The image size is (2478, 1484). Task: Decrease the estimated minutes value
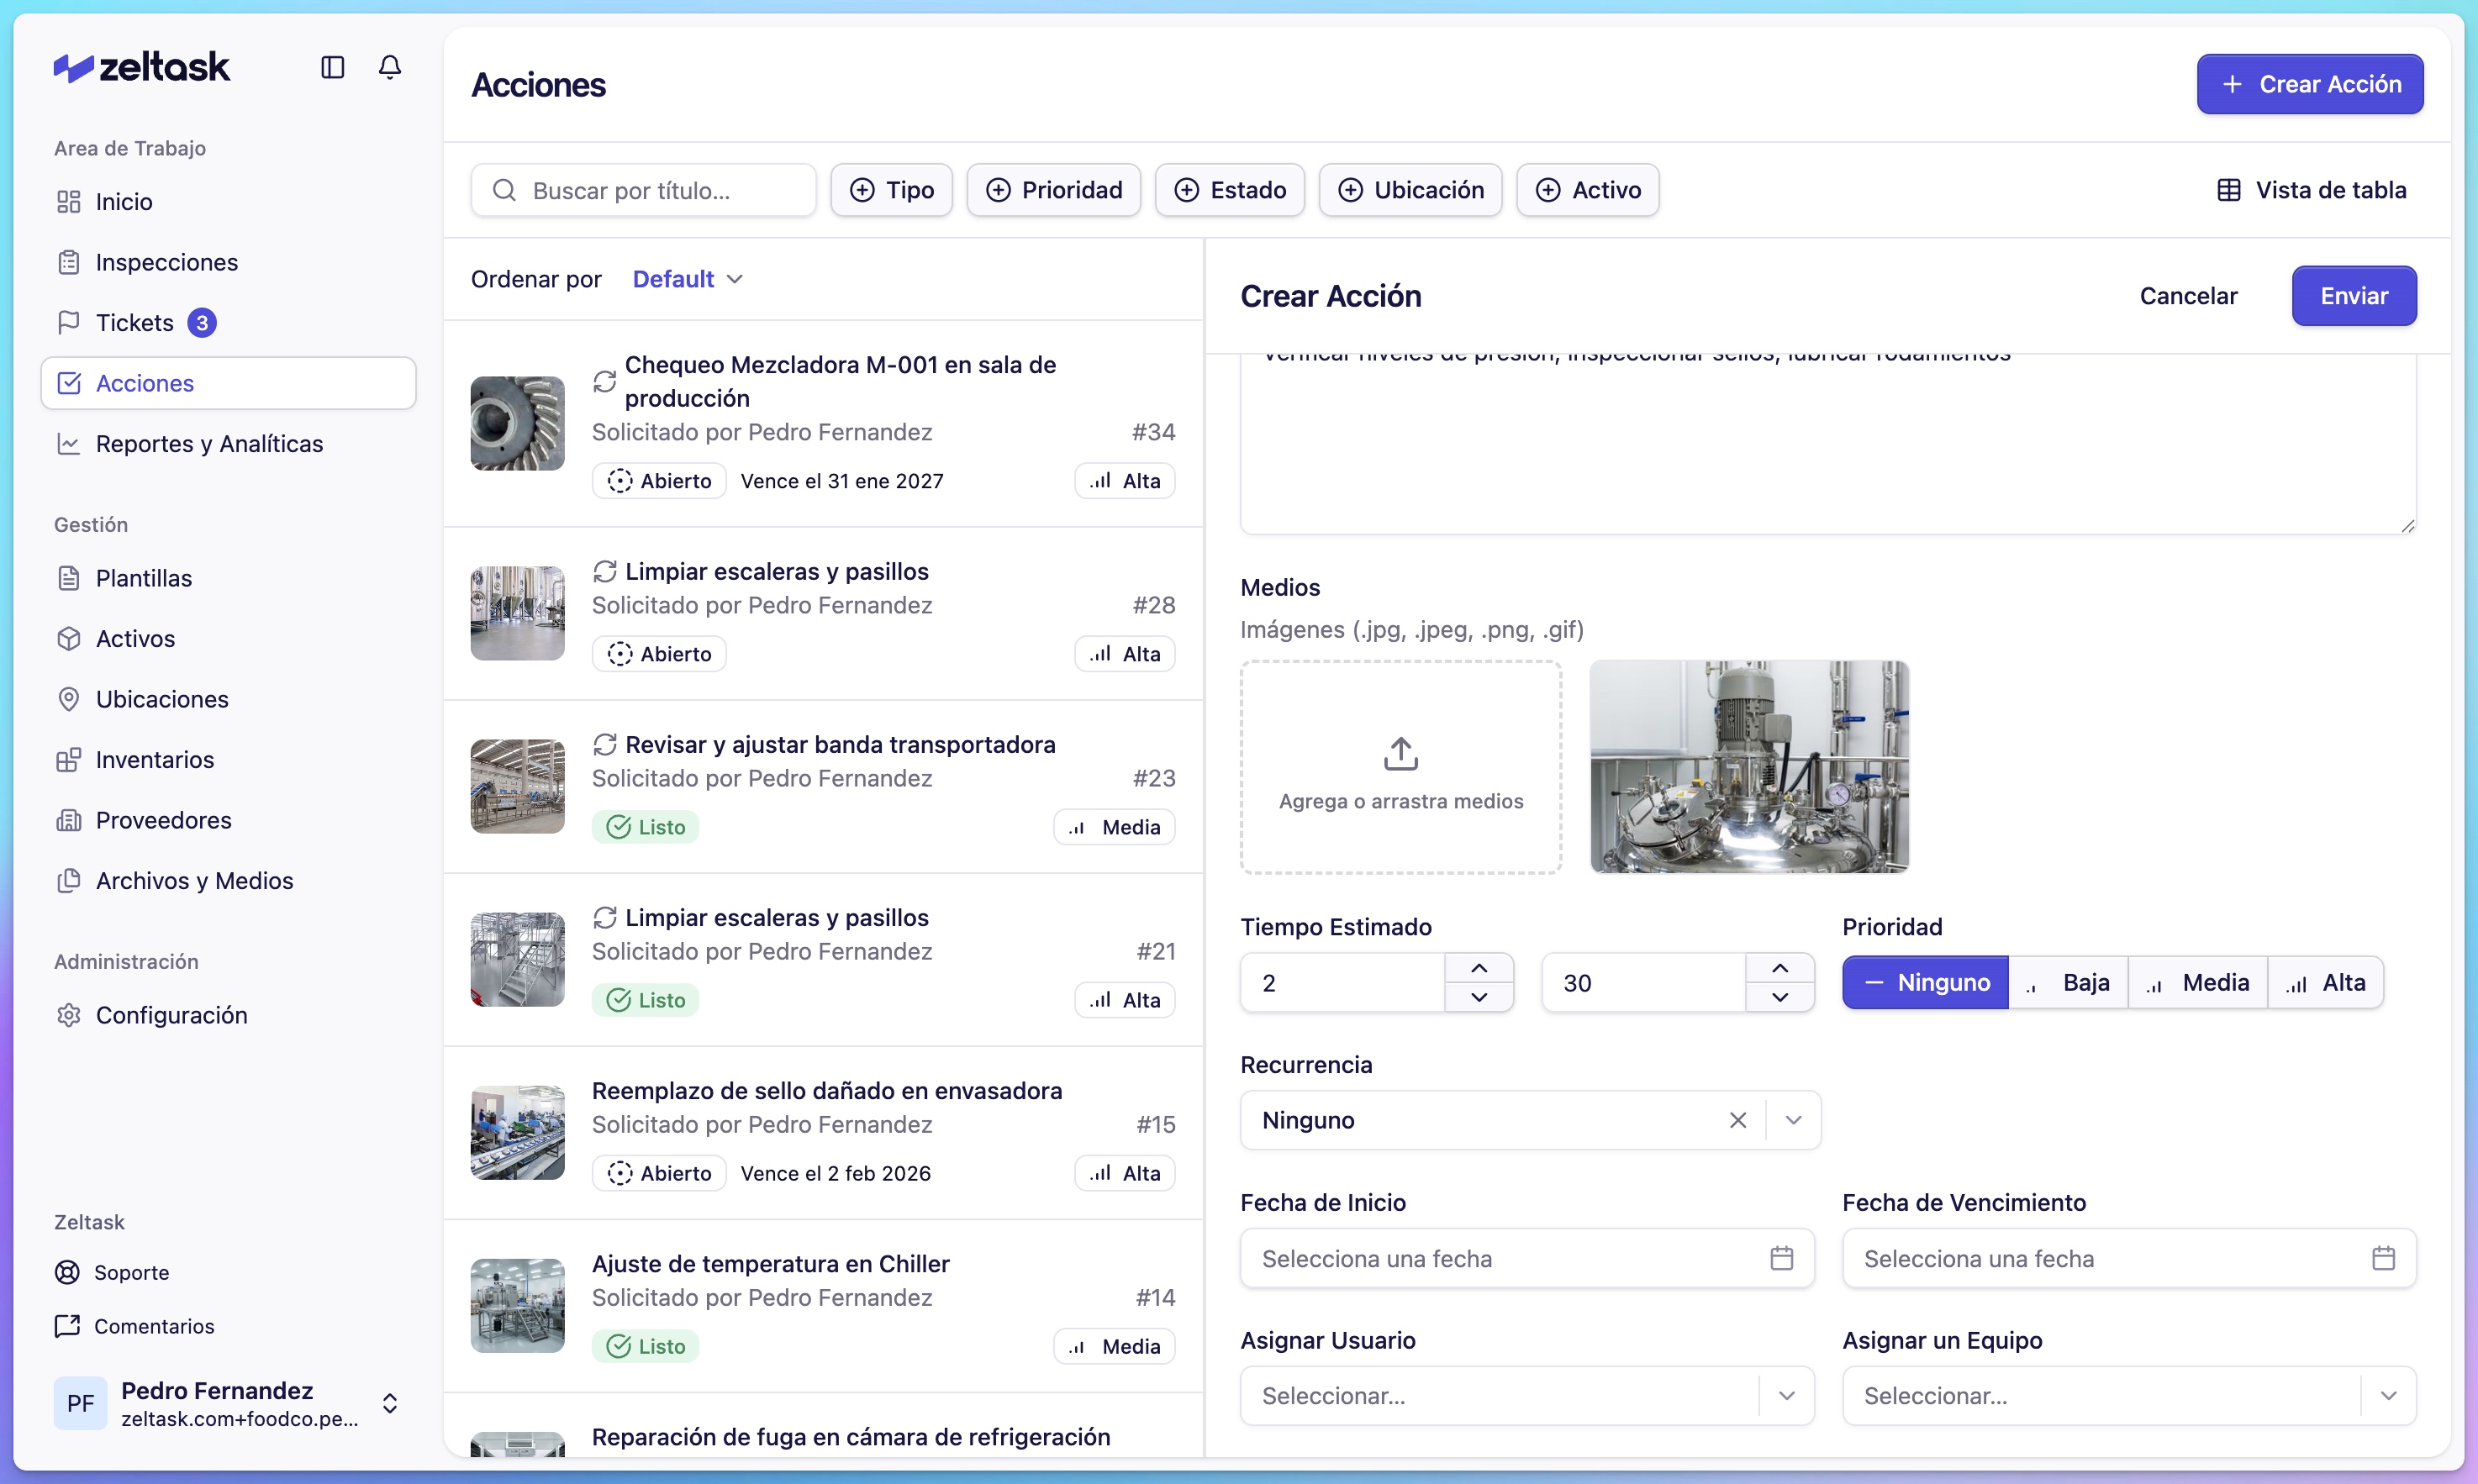(x=1780, y=997)
